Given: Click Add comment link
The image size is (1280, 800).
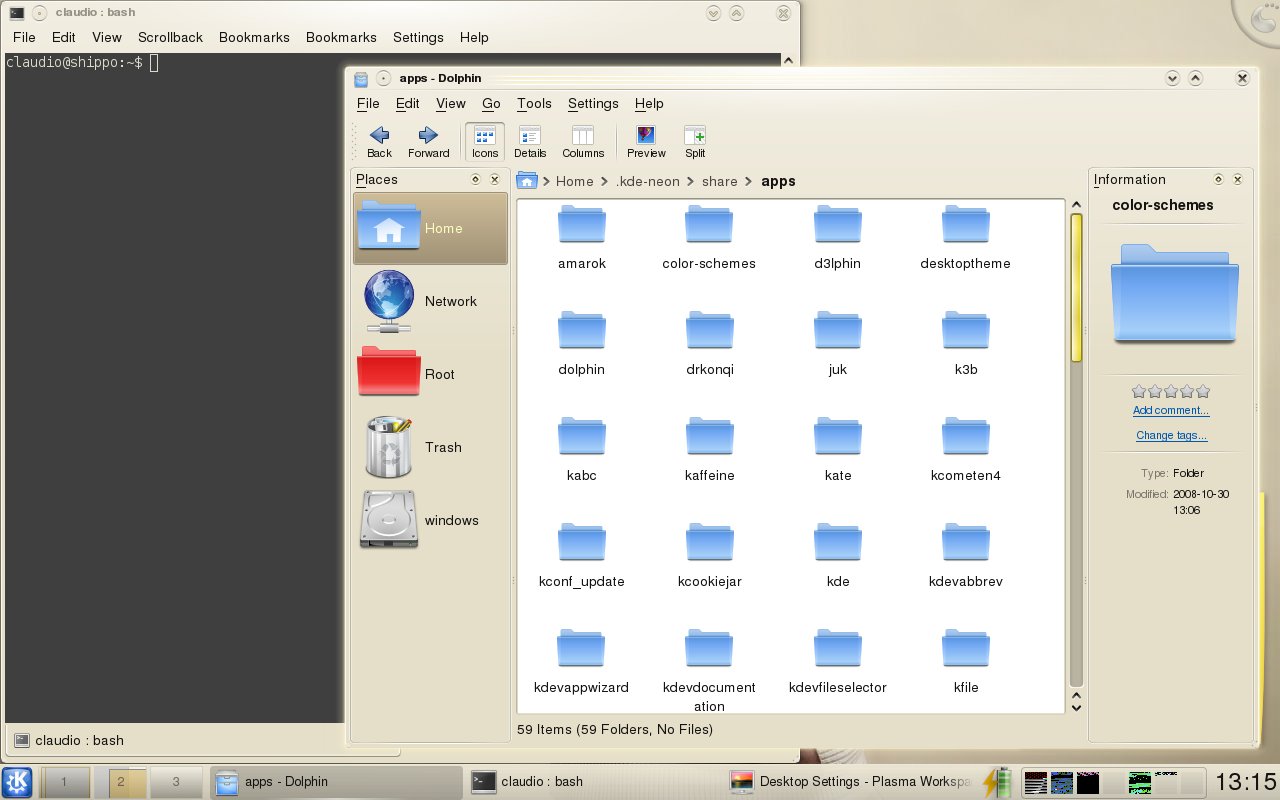Looking at the screenshot, I should tap(1171, 410).
